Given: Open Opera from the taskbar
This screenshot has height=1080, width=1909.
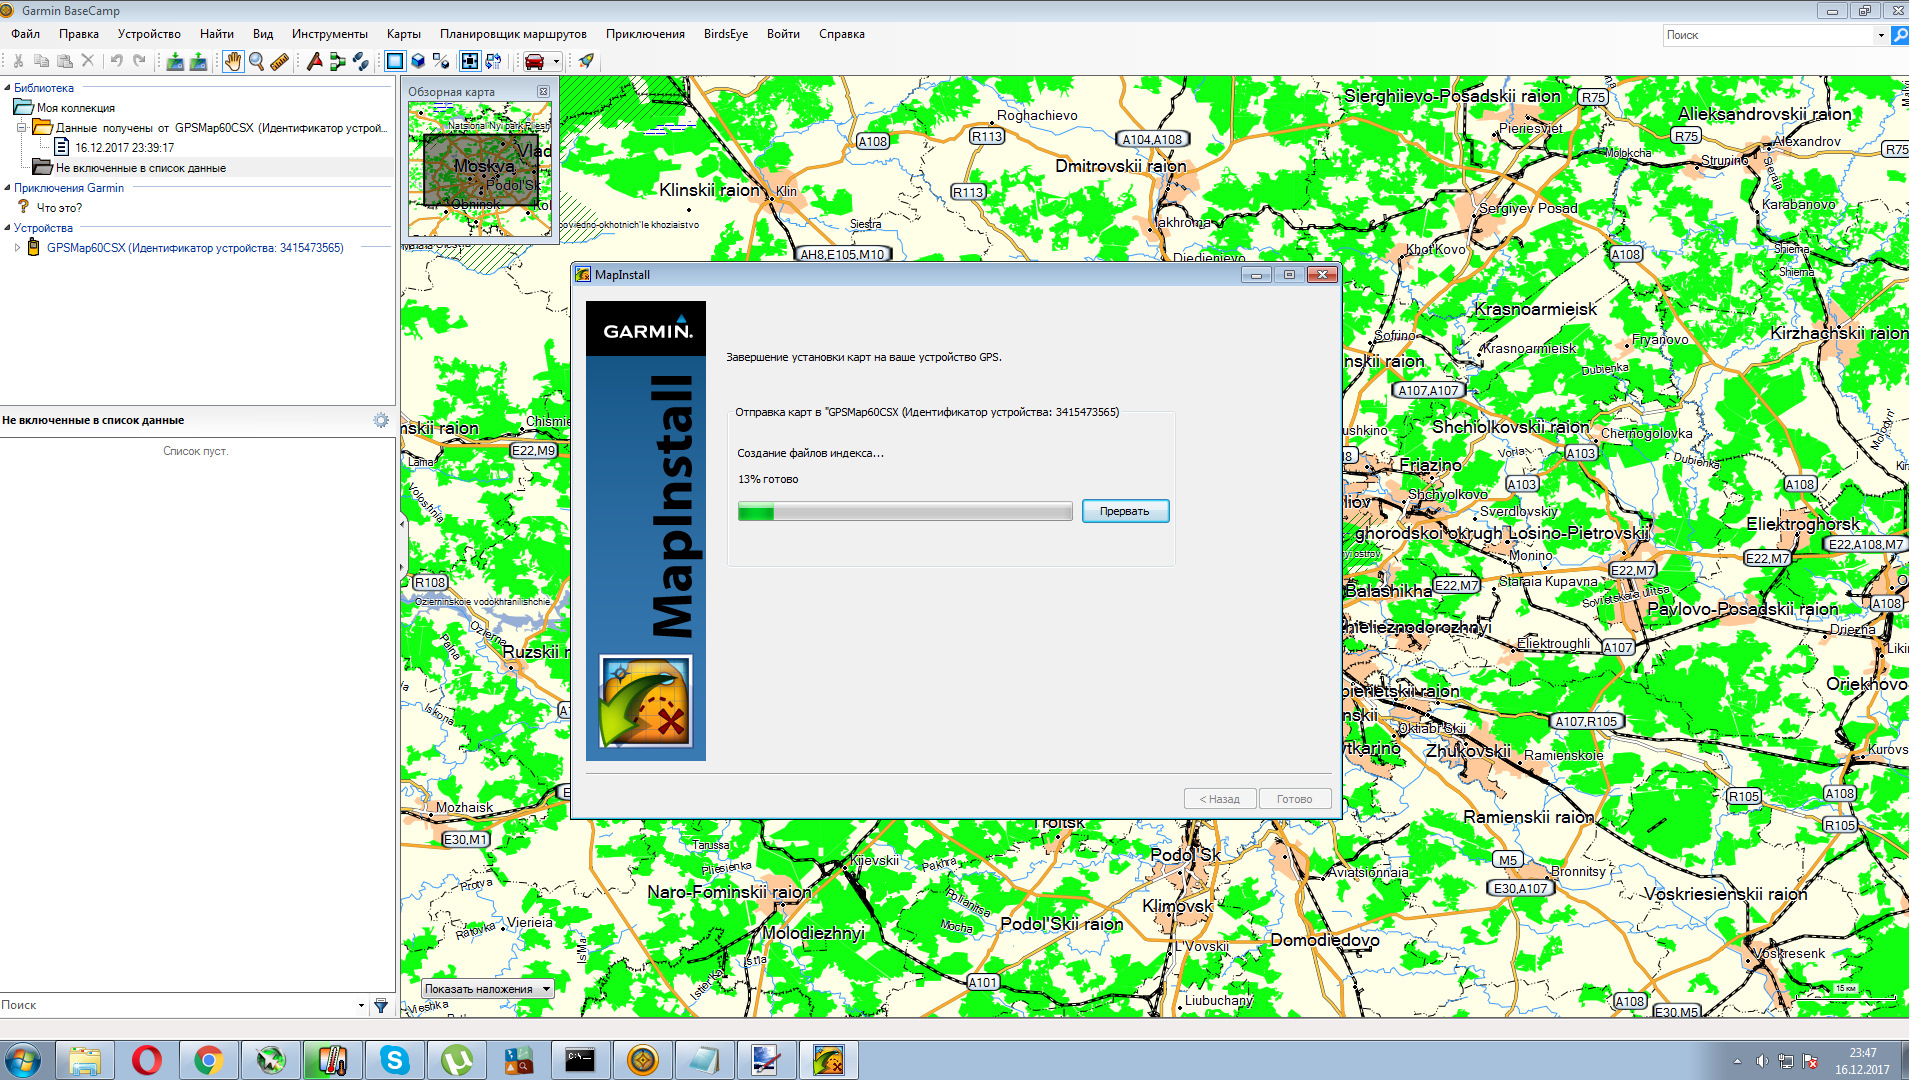Looking at the screenshot, I should (146, 1060).
